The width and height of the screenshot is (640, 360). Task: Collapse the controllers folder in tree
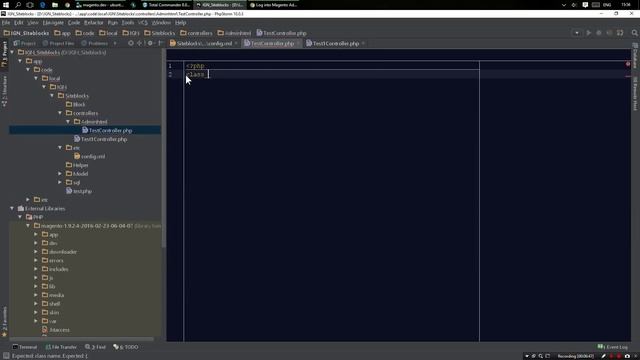[x=60, y=113]
